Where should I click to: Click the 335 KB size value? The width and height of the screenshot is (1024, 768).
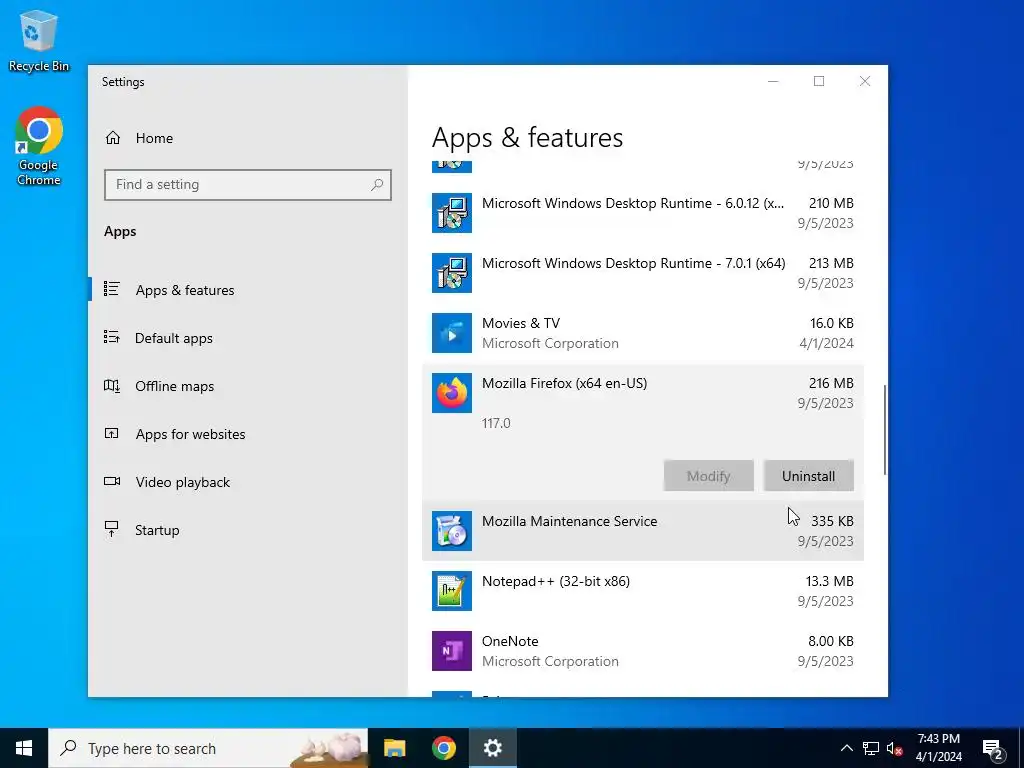[x=832, y=521]
